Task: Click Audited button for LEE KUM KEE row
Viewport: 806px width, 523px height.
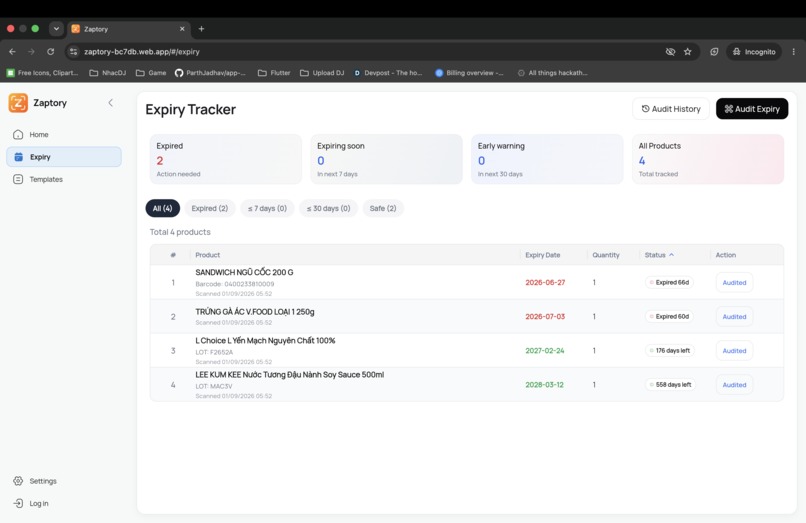Action: pos(734,385)
